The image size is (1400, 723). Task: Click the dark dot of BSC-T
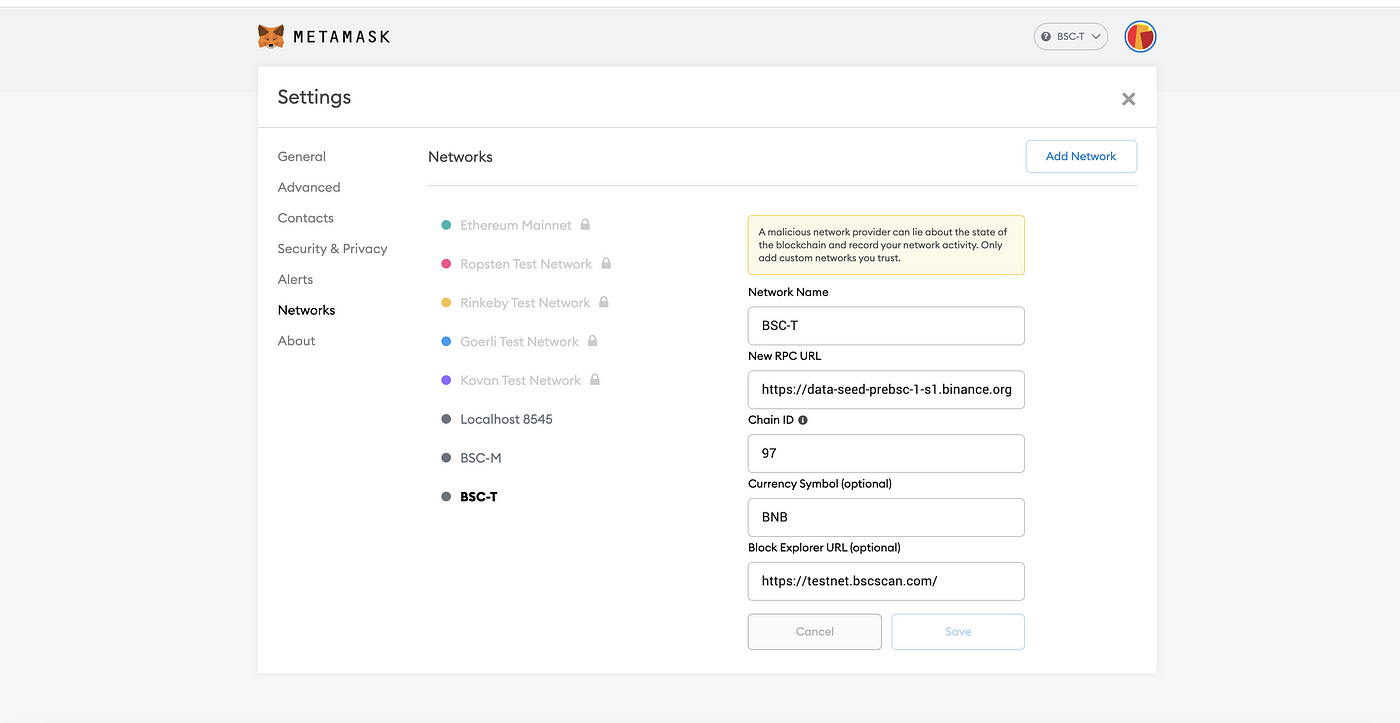coord(446,497)
